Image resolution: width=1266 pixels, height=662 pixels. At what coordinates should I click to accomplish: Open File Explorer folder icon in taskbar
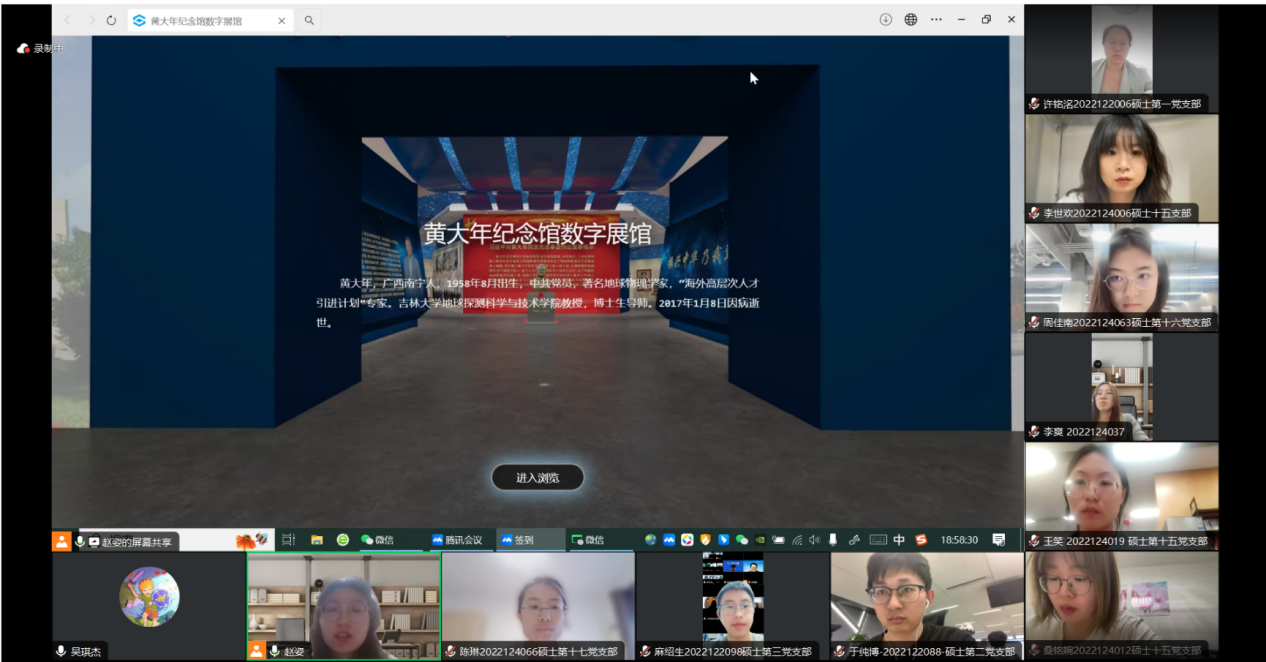[317, 540]
